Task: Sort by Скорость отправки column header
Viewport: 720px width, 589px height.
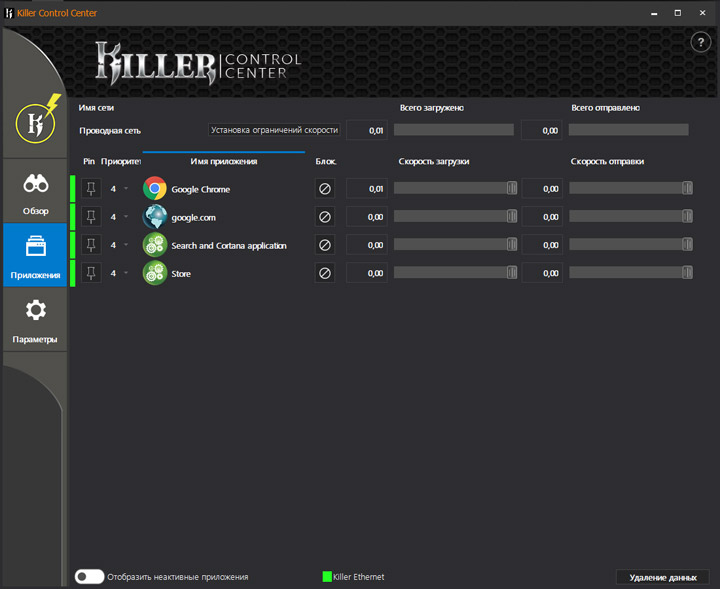Action: pos(607,161)
